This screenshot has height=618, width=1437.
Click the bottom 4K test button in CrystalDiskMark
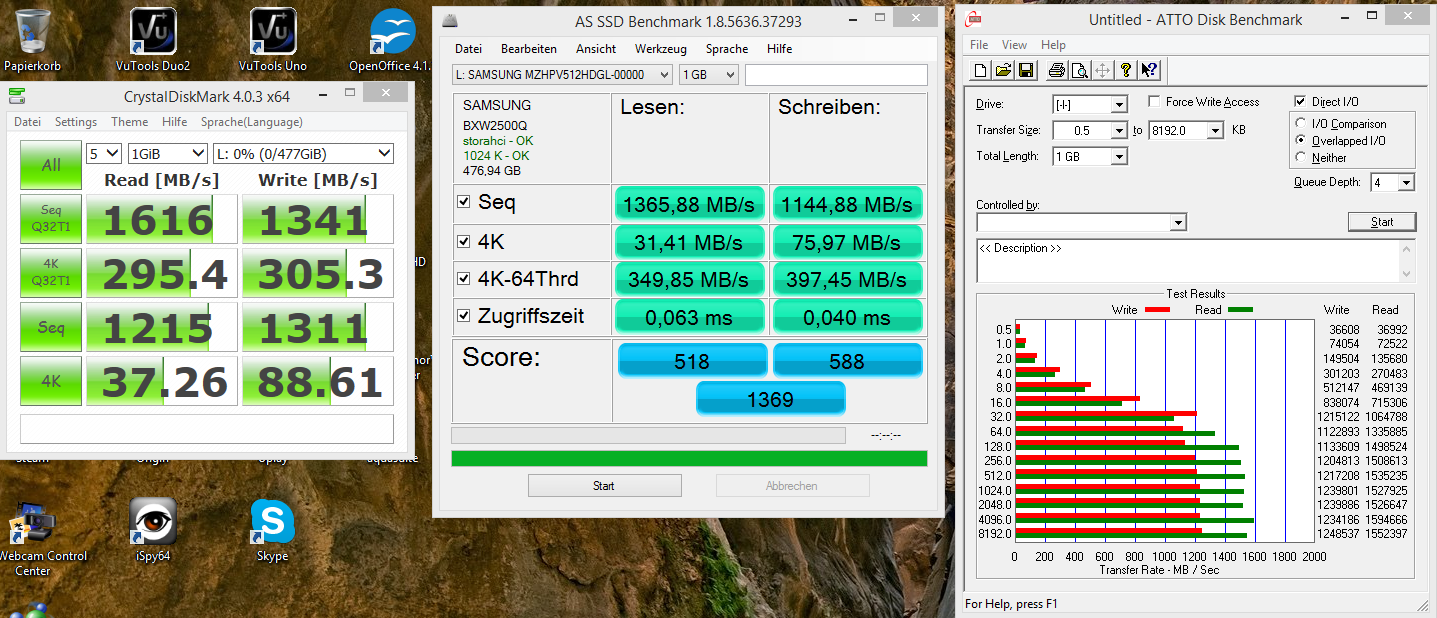click(51, 381)
